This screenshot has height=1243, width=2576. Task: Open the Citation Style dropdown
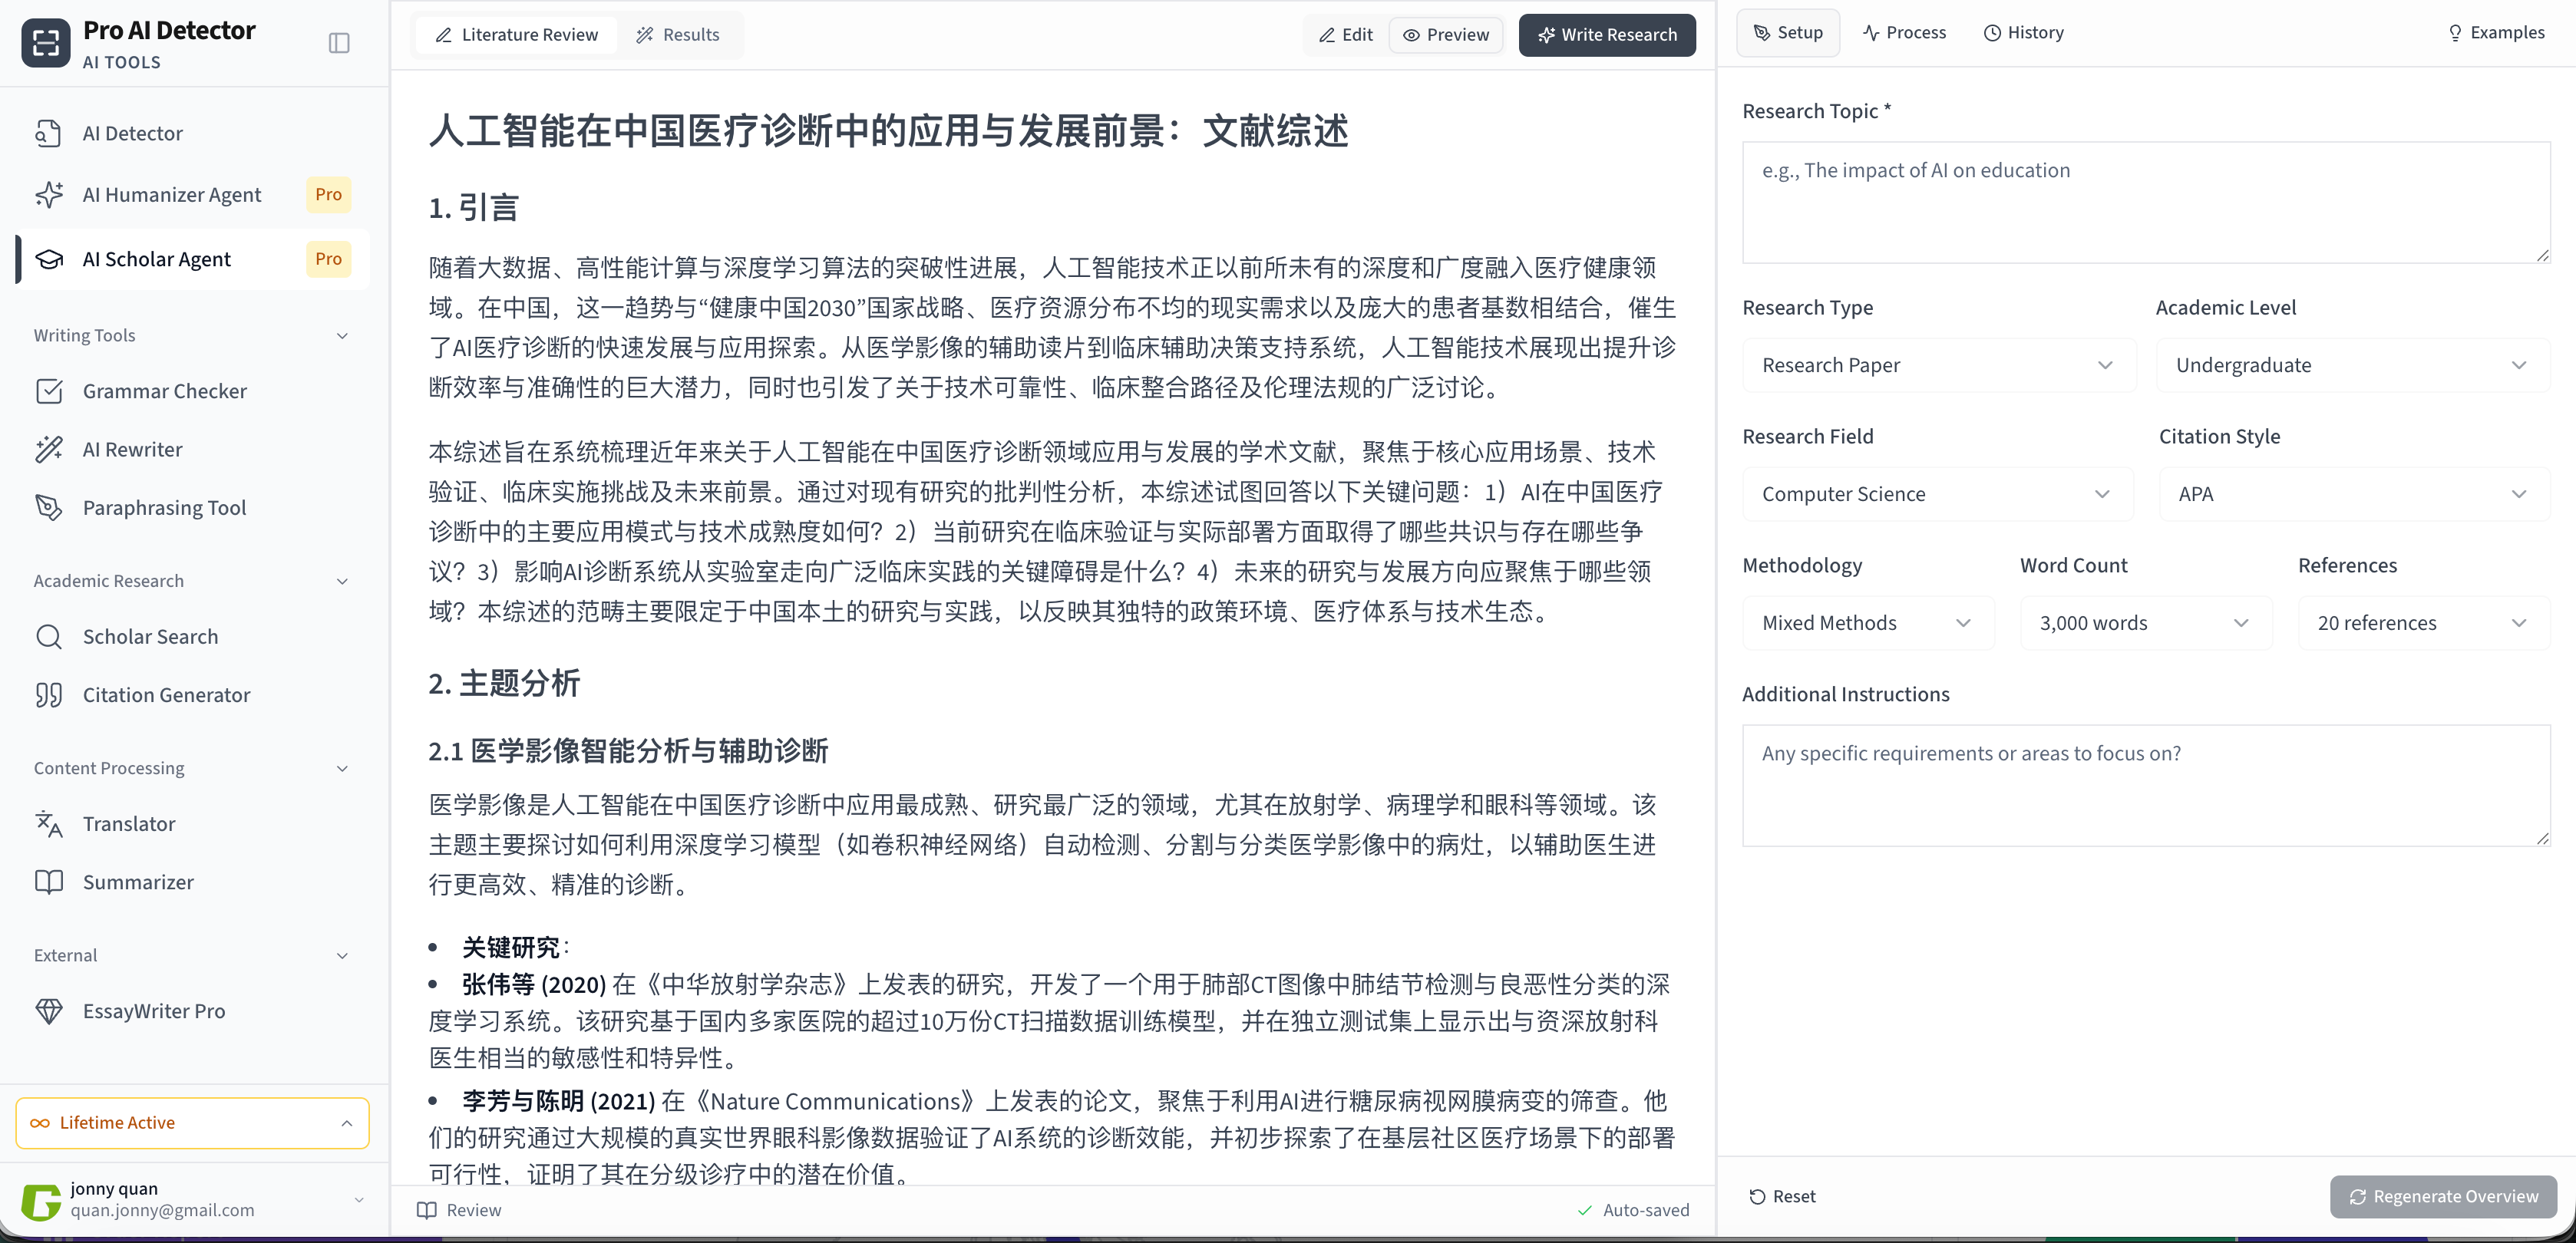pyautogui.click(x=2352, y=494)
